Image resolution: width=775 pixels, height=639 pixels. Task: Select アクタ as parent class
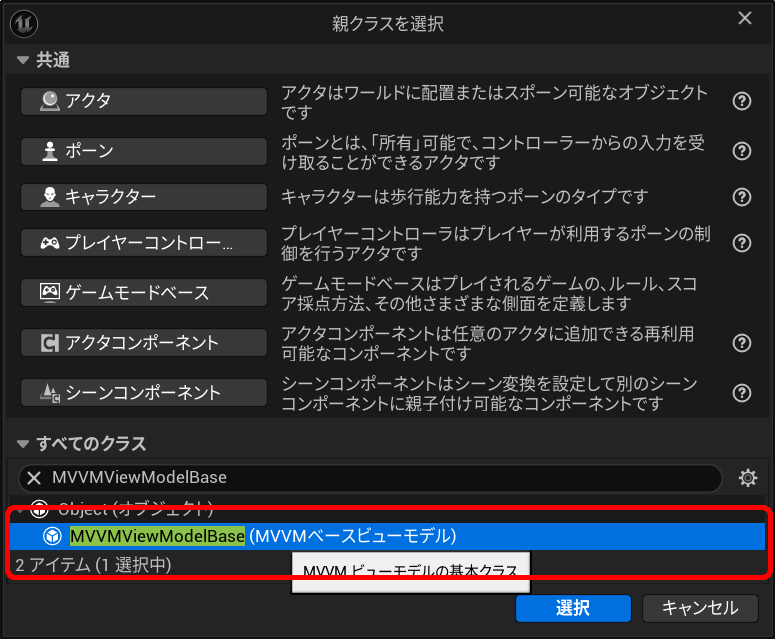pyautogui.click(x=144, y=101)
